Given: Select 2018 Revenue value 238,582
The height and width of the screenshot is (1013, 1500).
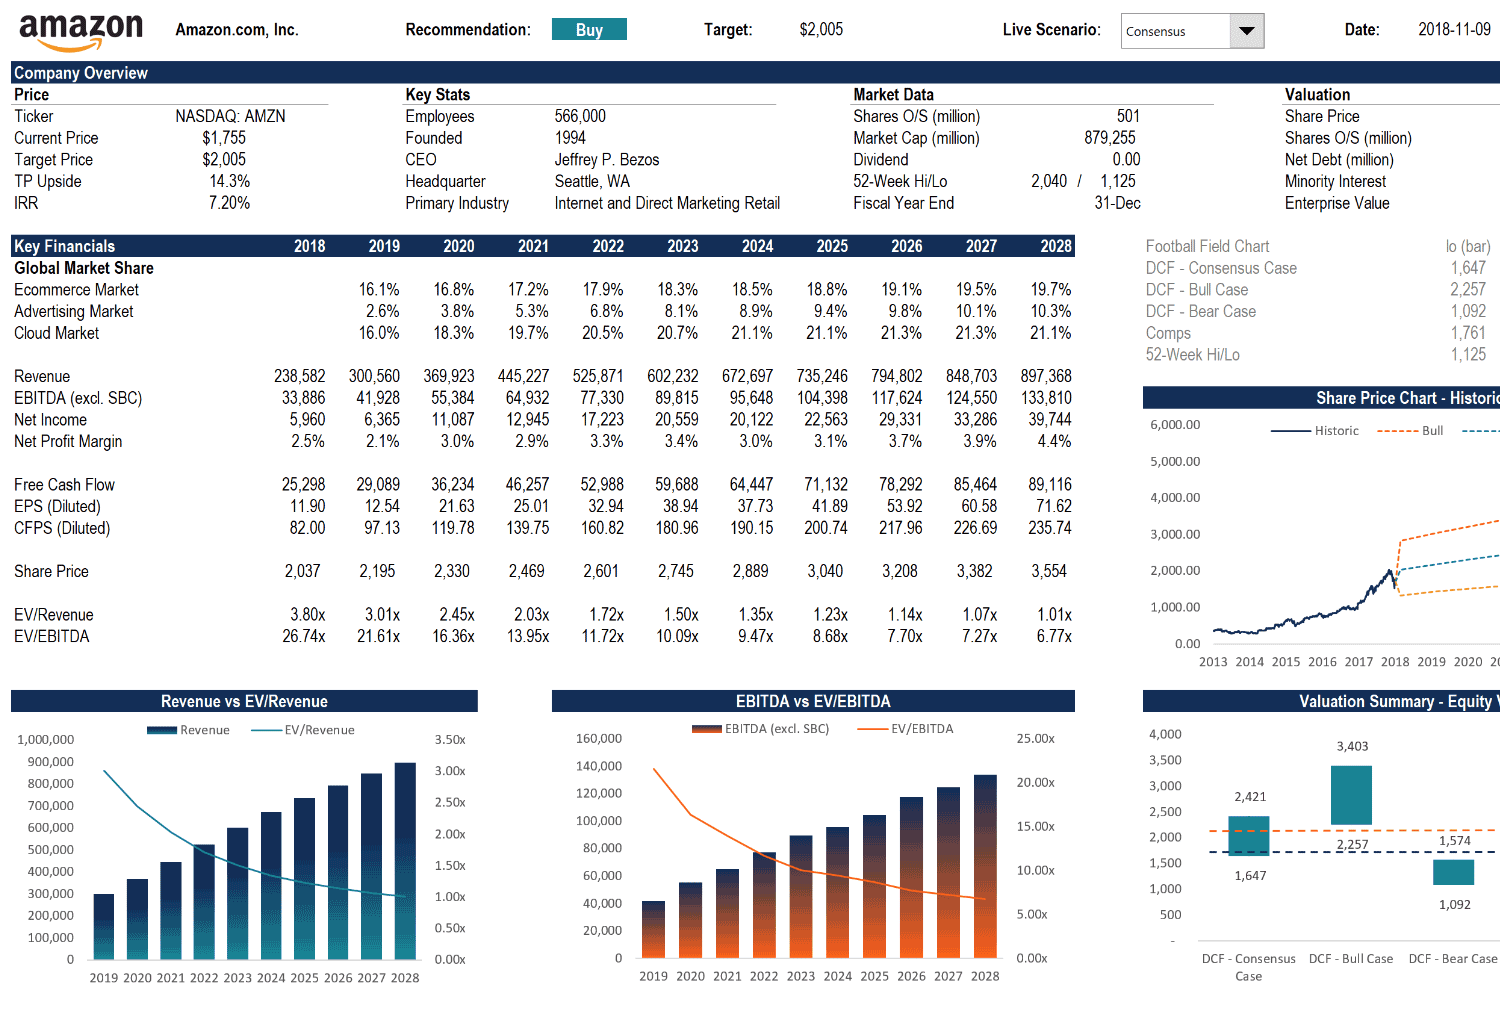Looking at the screenshot, I should (x=300, y=376).
